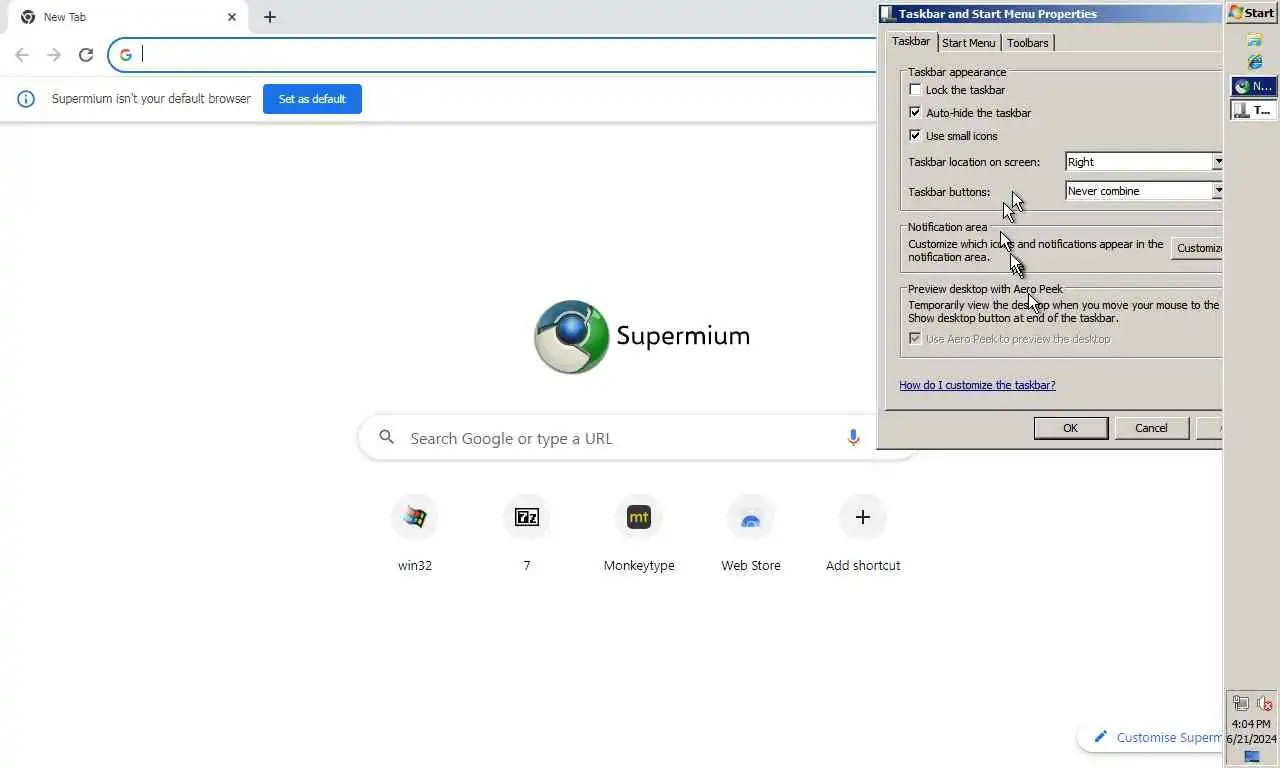Click Taskbar and Start Menu Properties title bar
The height and width of the screenshot is (768, 1280).
(1050, 14)
